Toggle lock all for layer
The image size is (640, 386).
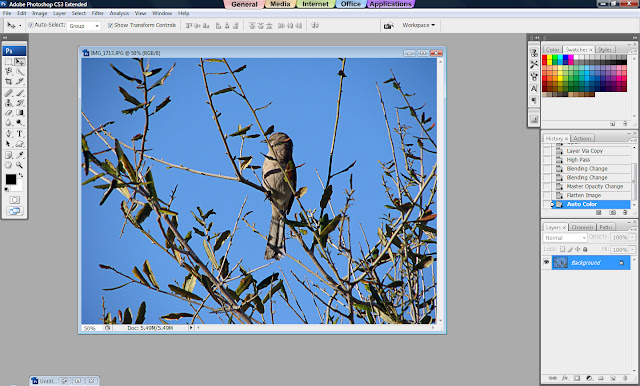click(x=585, y=249)
